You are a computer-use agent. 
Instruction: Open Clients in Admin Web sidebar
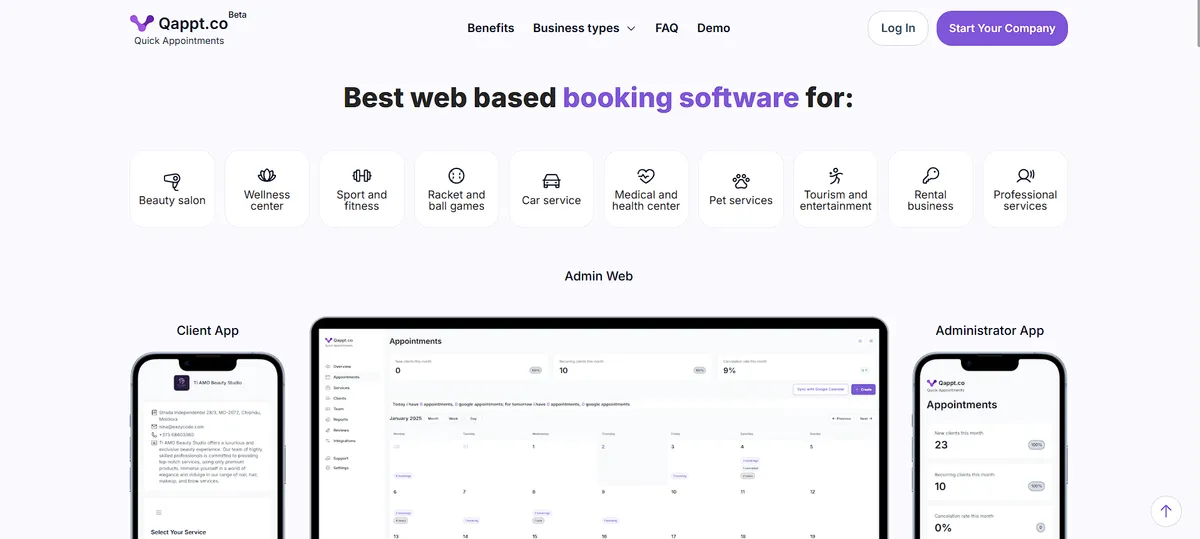(x=337, y=398)
